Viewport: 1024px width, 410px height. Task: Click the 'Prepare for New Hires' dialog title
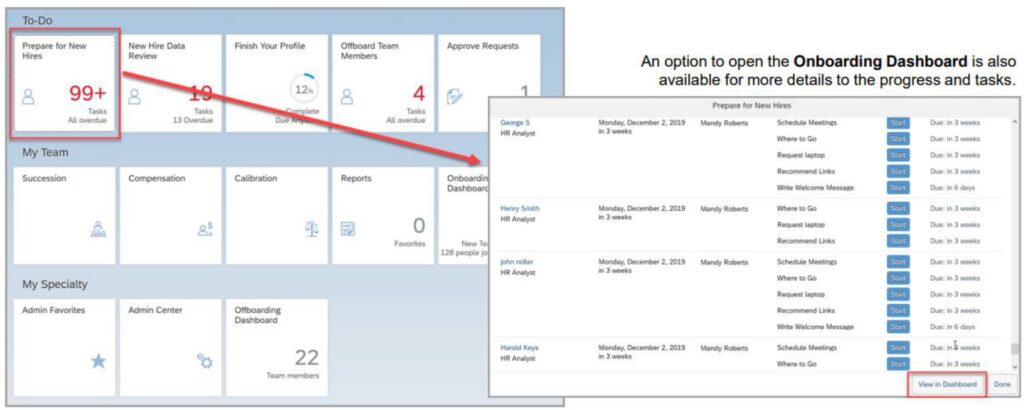(x=753, y=104)
